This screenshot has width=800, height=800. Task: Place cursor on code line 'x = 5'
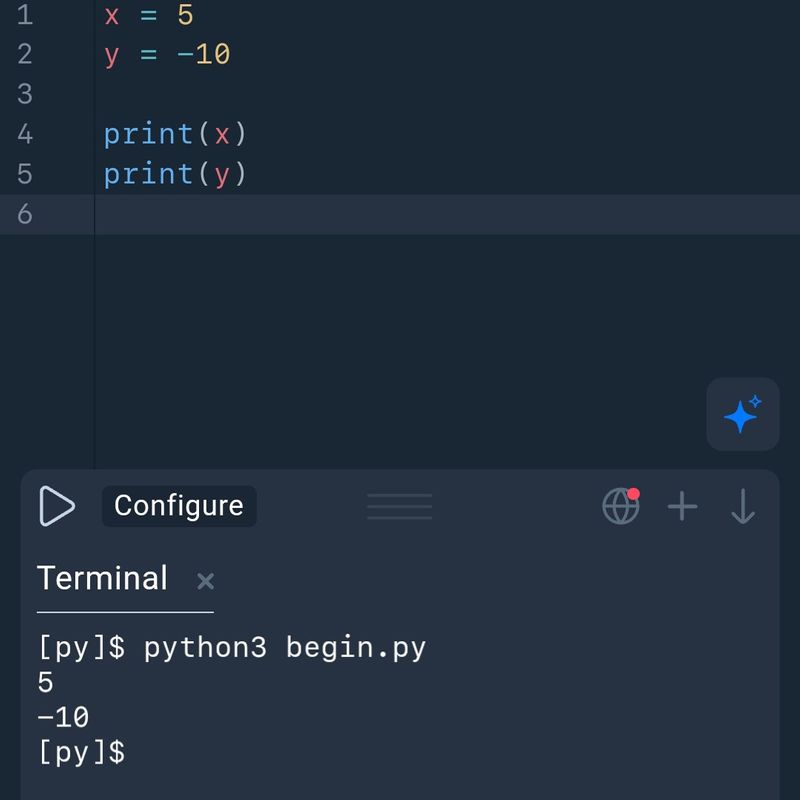[x=148, y=14]
